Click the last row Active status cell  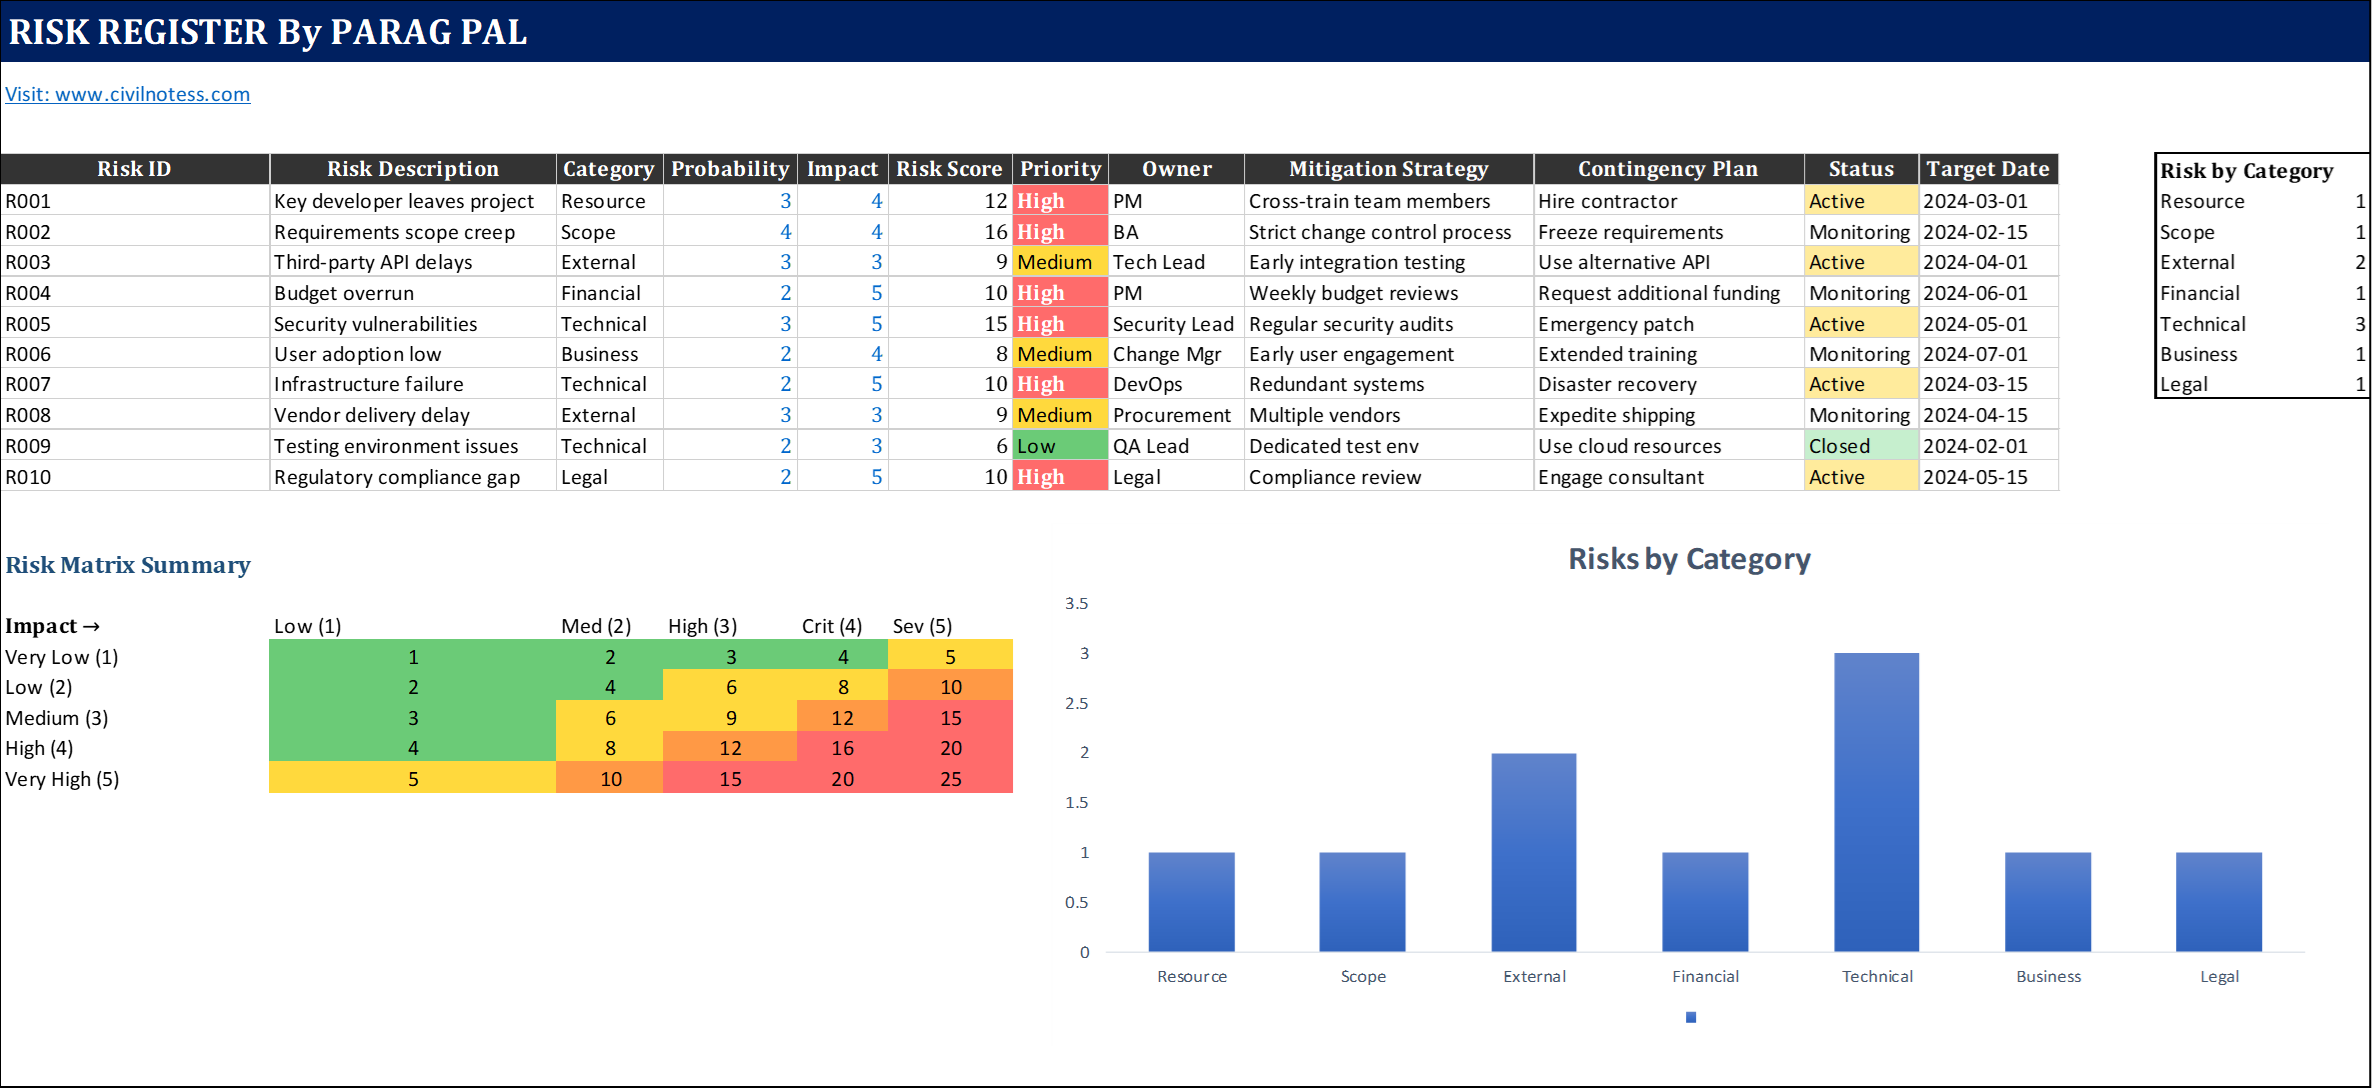[x=1861, y=477]
